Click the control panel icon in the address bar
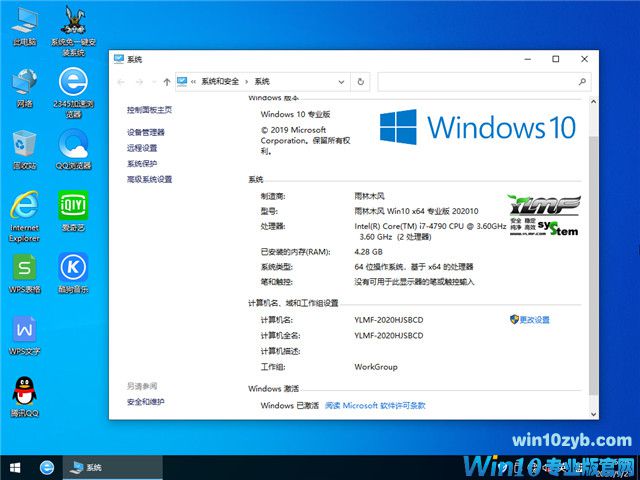640x480 pixels. [x=182, y=81]
